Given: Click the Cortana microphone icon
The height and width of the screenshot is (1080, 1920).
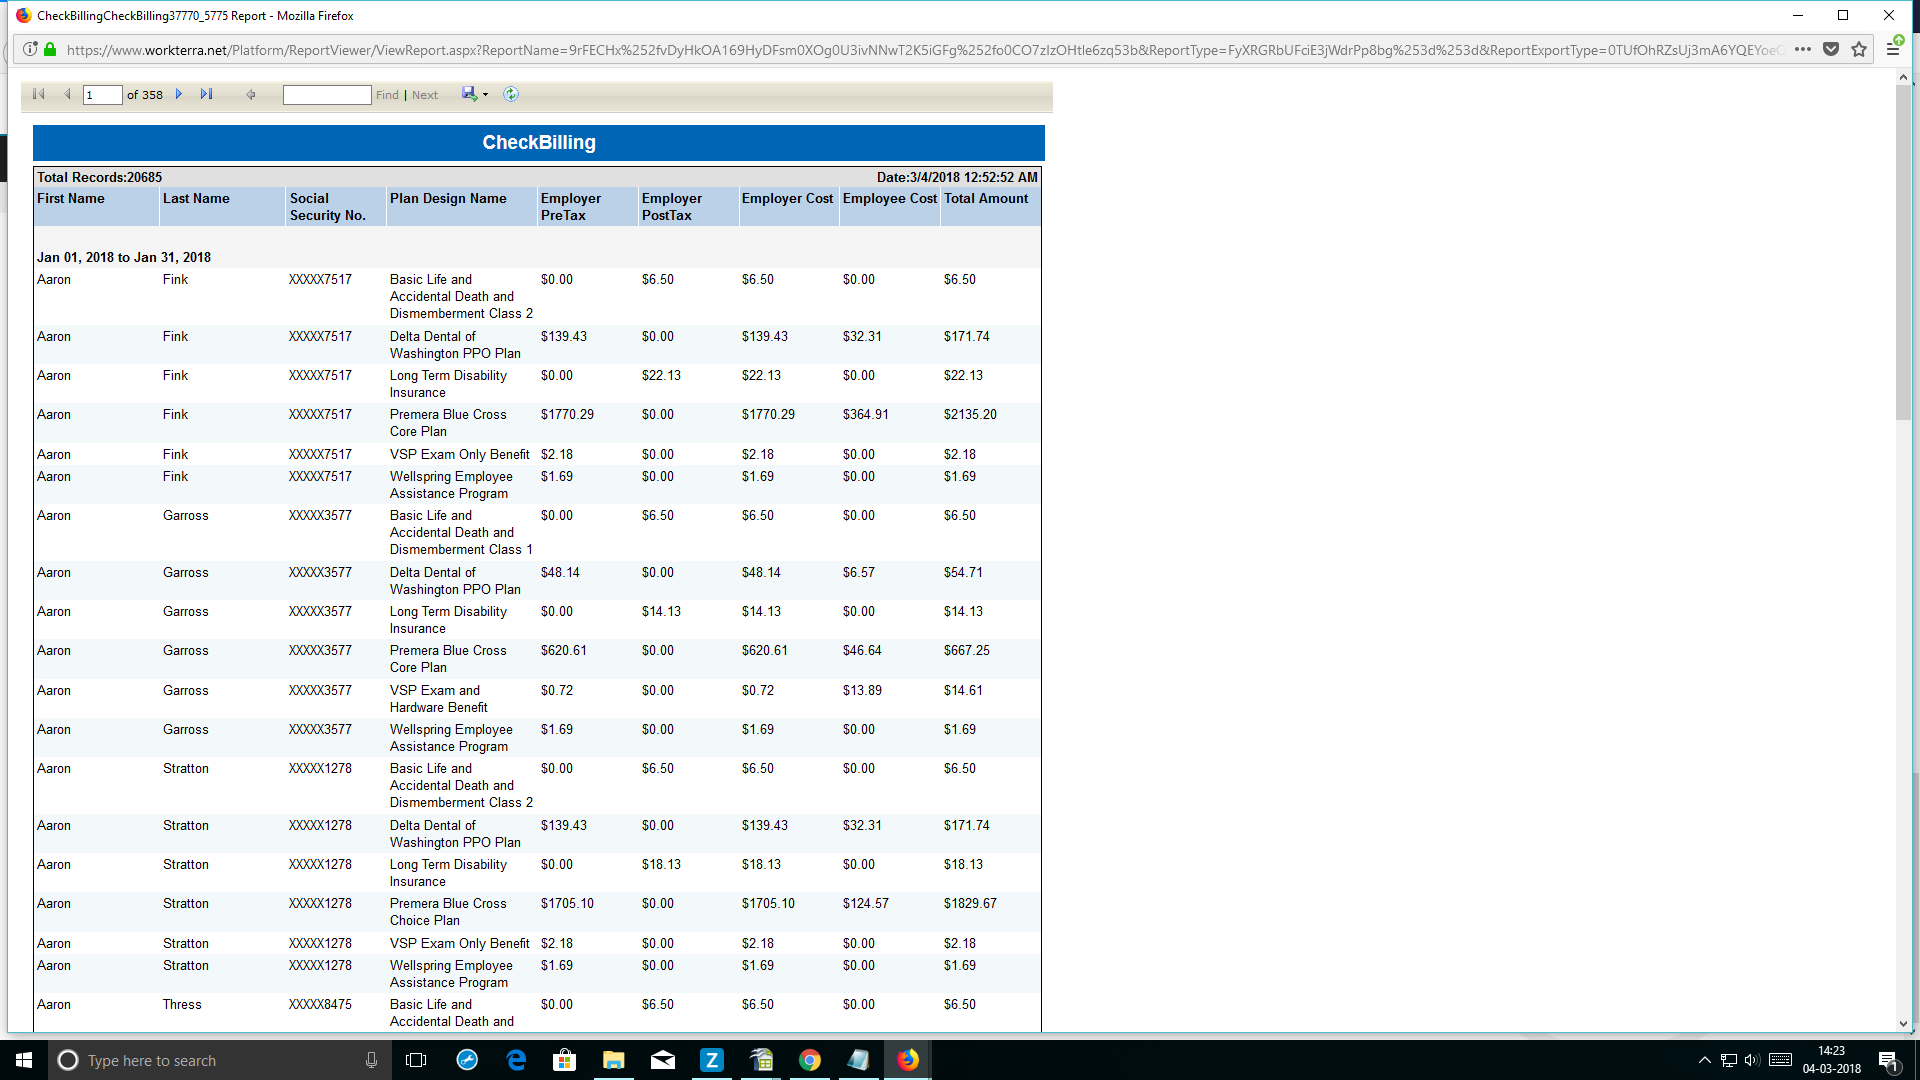Looking at the screenshot, I should (371, 1060).
